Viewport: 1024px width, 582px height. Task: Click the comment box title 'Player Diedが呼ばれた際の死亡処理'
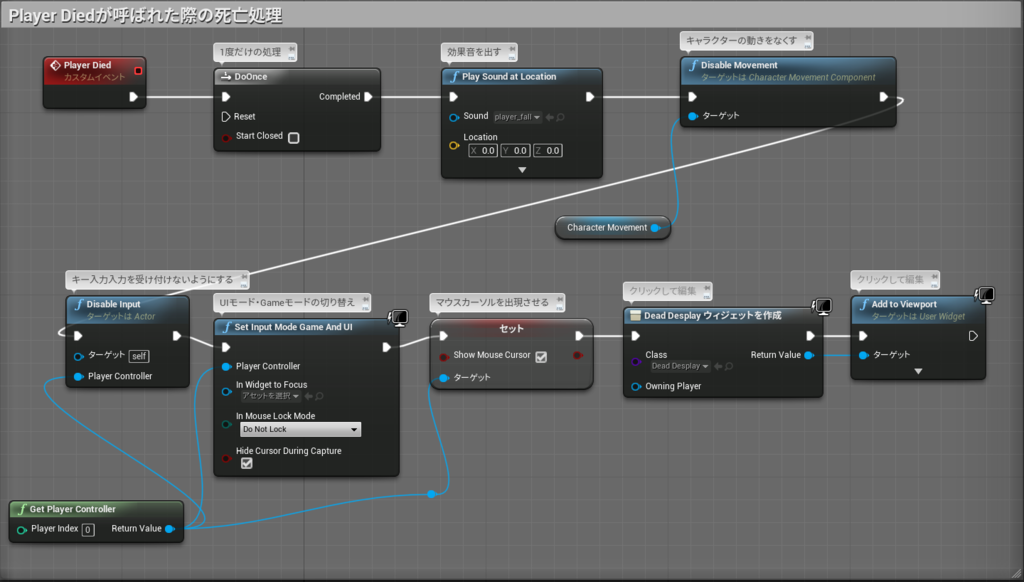click(x=145, y=16)
